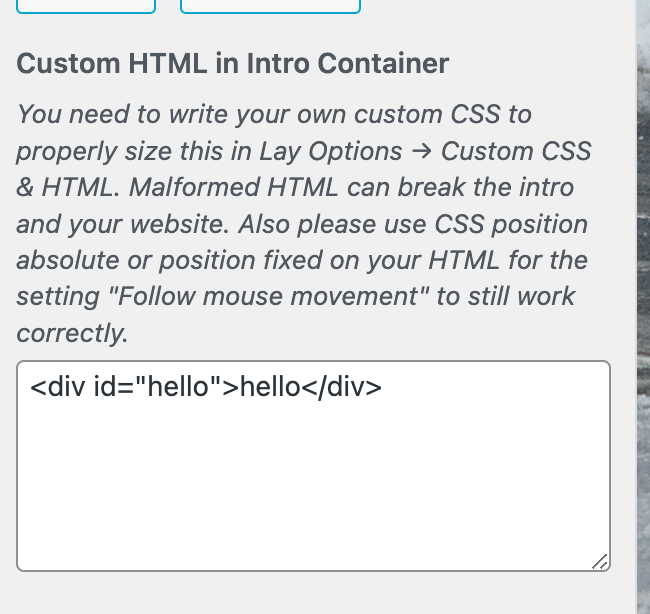Click the "Custom HTML in Intro Container" heading
Screen dimensions: 650x614
coord(233,64)
